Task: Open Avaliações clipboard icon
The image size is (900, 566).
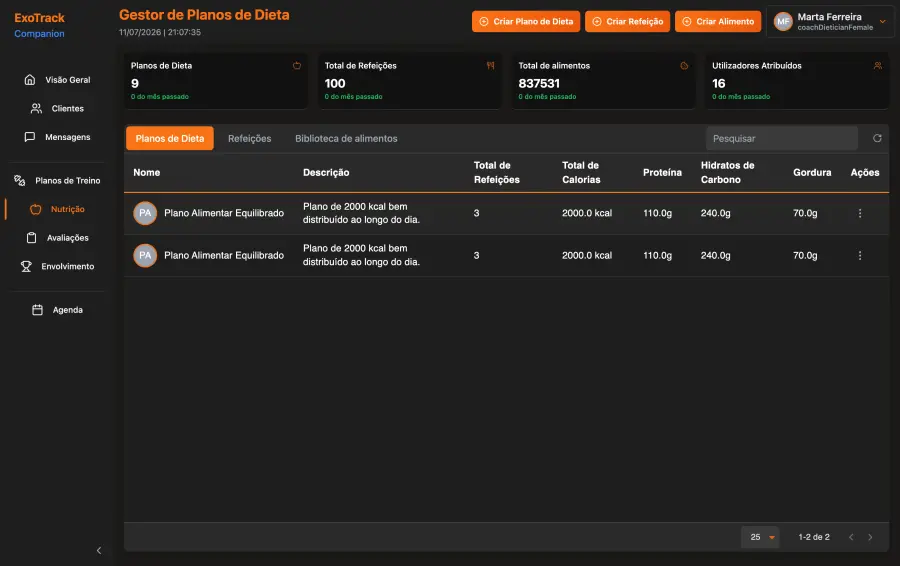Action: click(x=32, y=238)
